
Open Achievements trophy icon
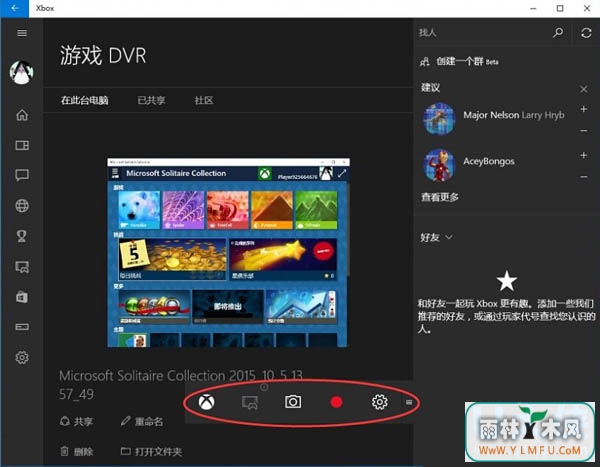pyautogui.click(x=22, y=236)
